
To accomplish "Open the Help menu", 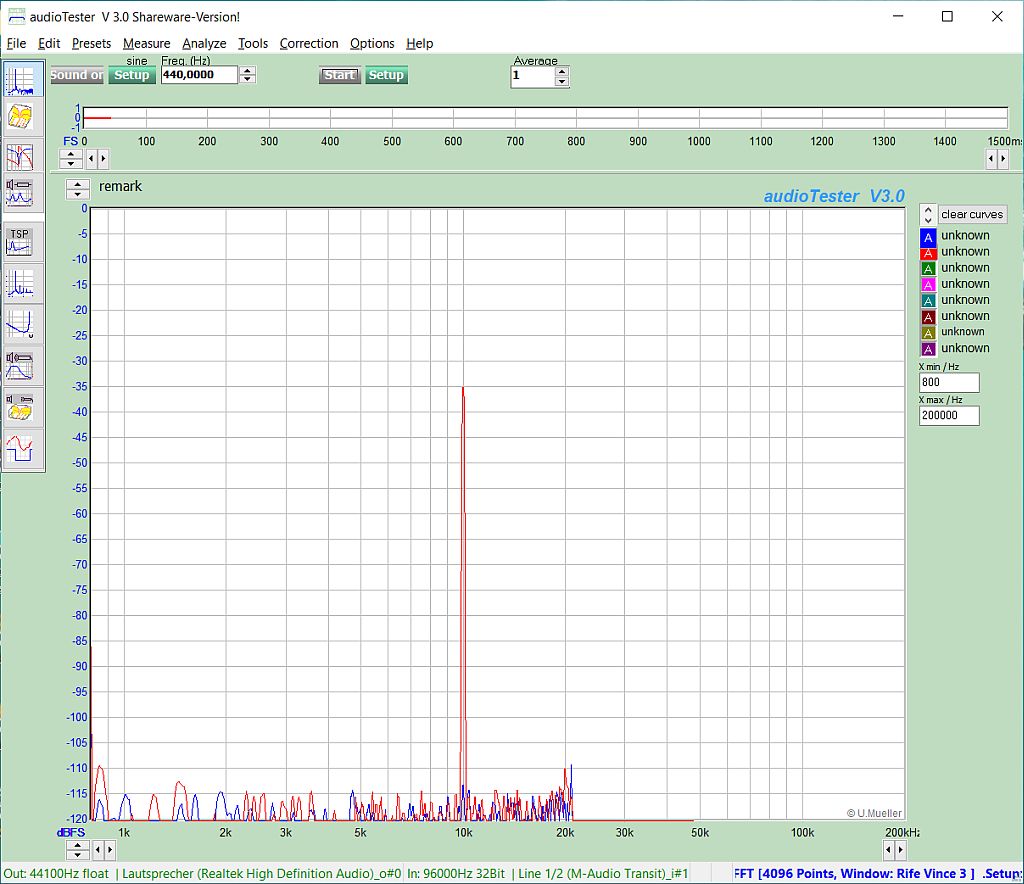I will click(419, 43).
